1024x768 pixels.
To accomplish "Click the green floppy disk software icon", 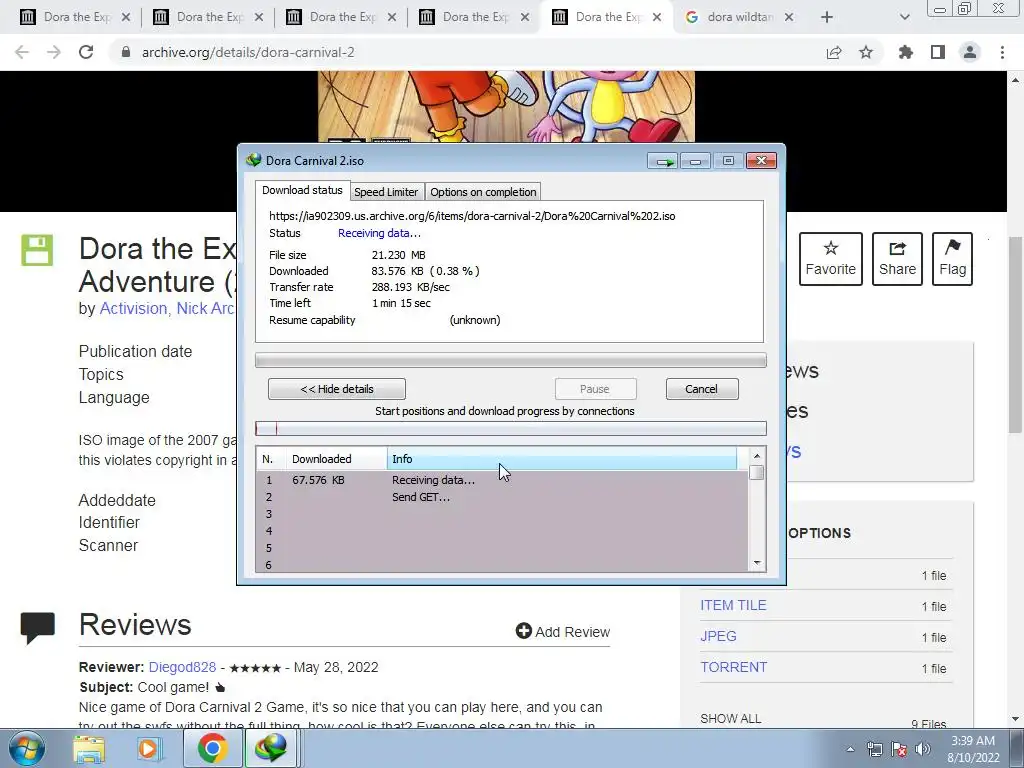I will (x=37, y=250).
